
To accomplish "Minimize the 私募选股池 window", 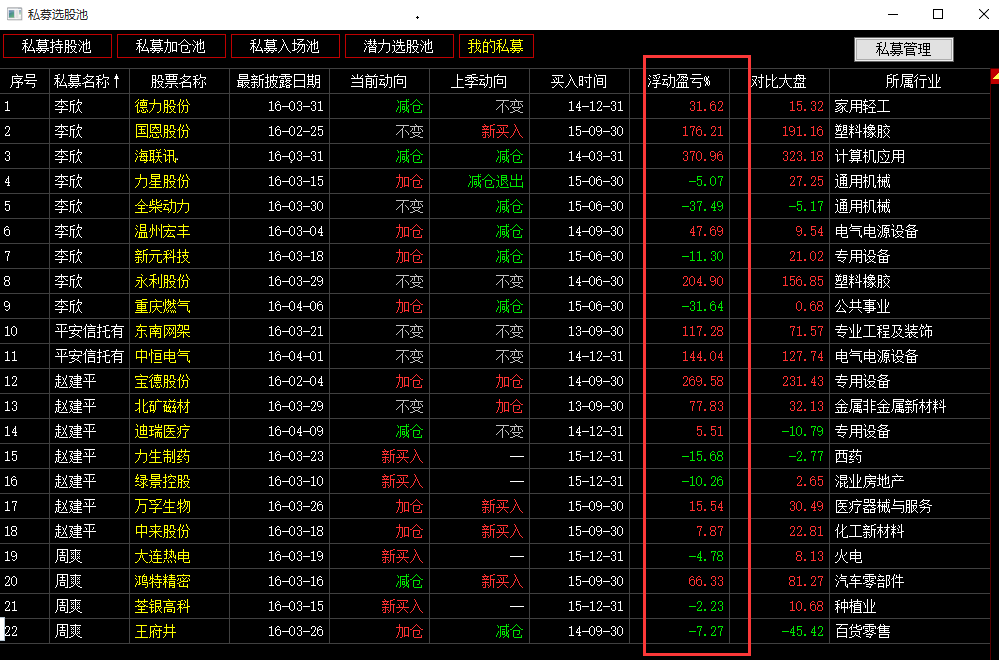I will click(x=892, y=14).
